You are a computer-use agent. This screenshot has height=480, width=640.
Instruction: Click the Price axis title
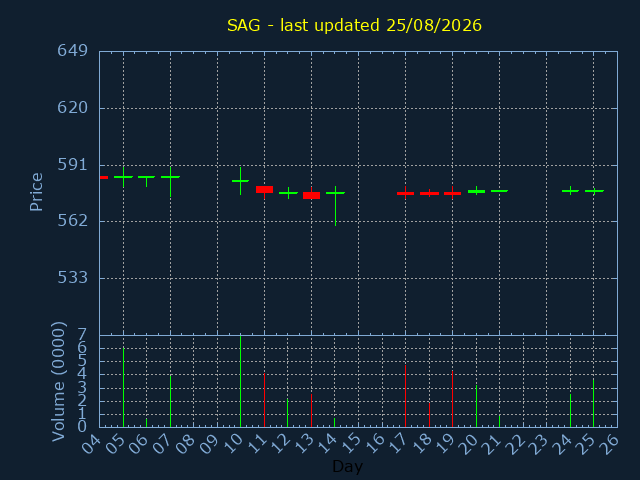pos(36,192)
